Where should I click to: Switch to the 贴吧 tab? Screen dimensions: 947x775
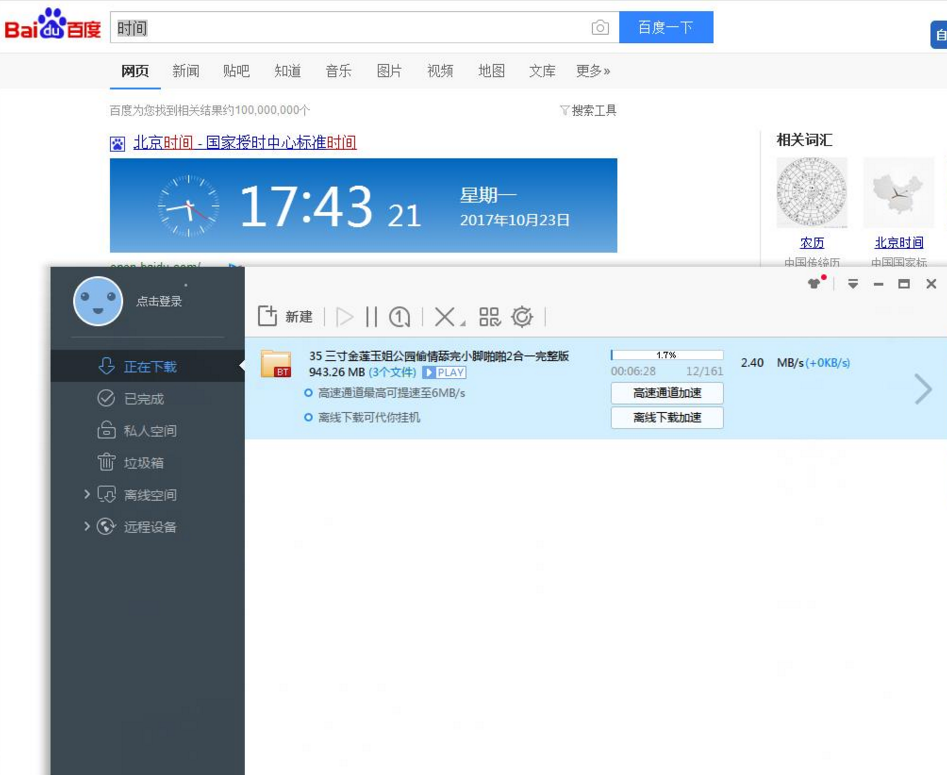tap(236, 71)
